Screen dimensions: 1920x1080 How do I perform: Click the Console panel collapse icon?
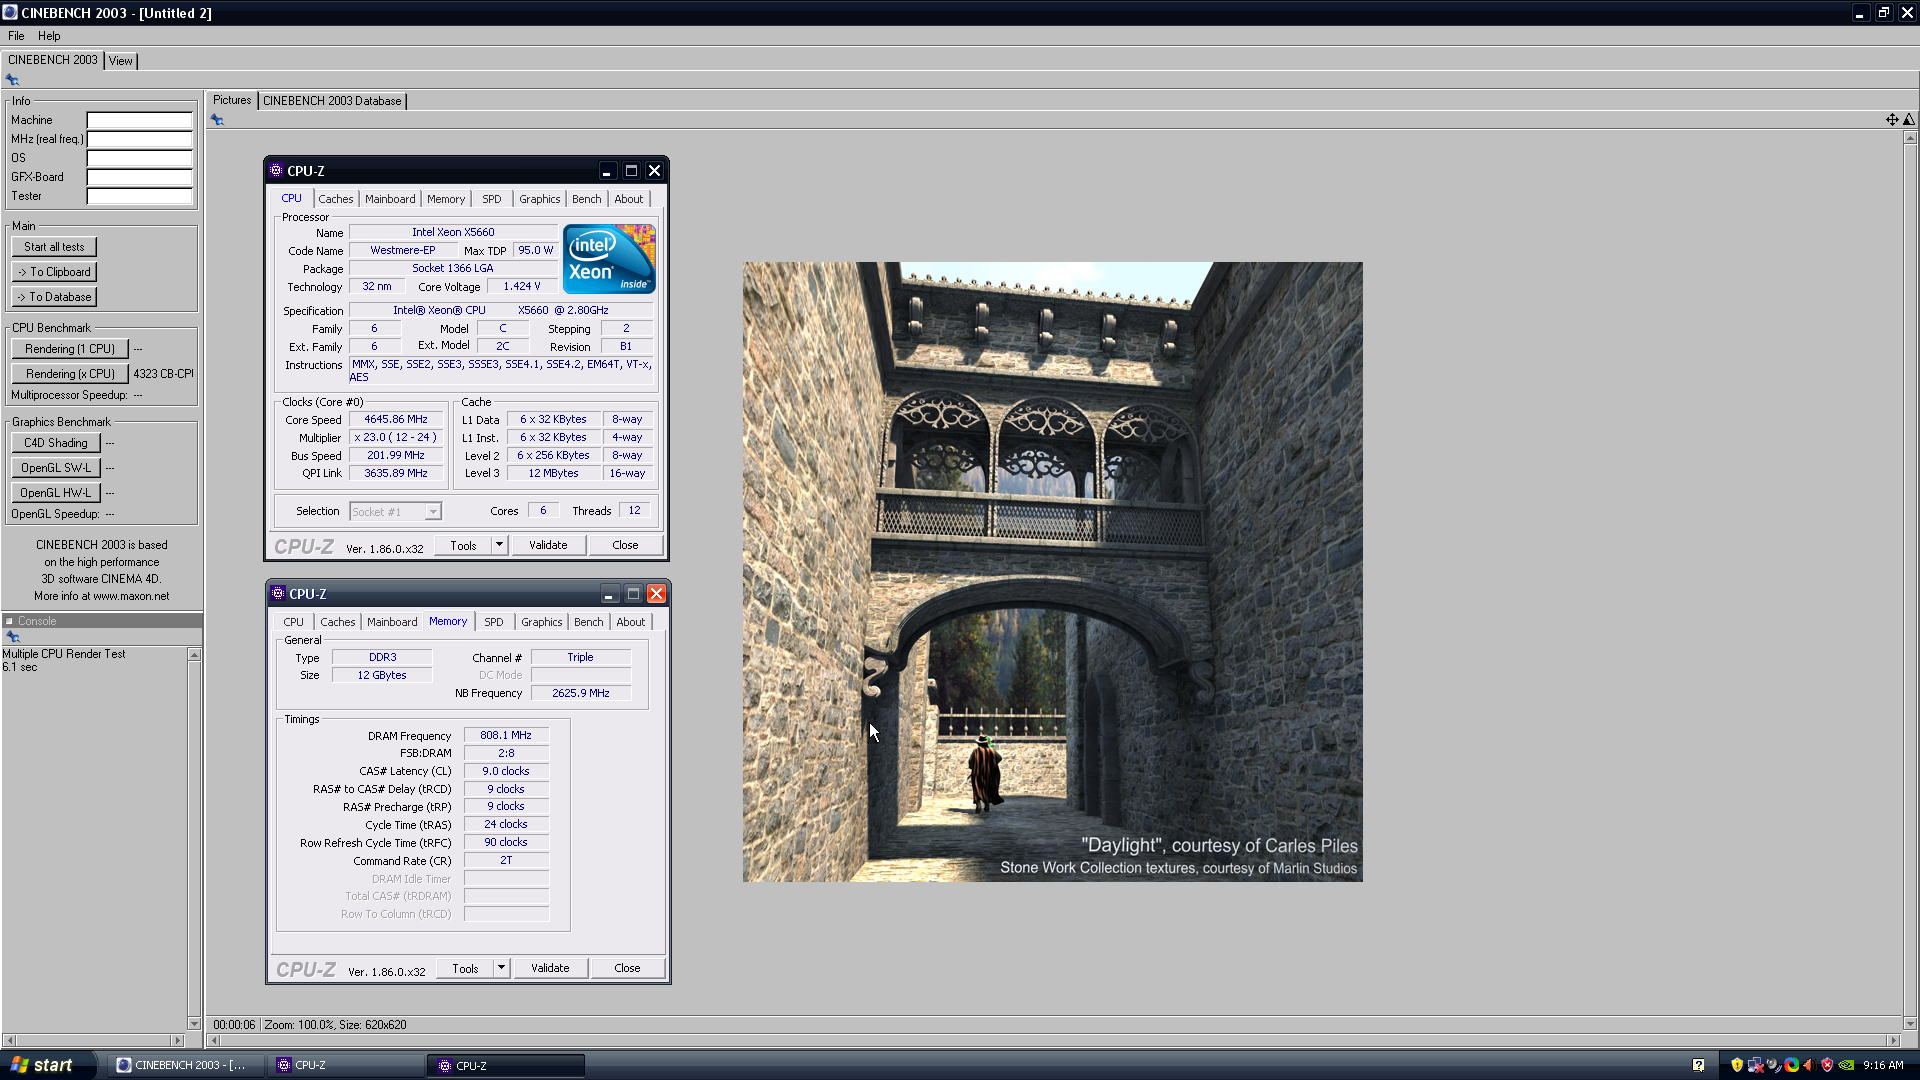(x=9, y=621)
